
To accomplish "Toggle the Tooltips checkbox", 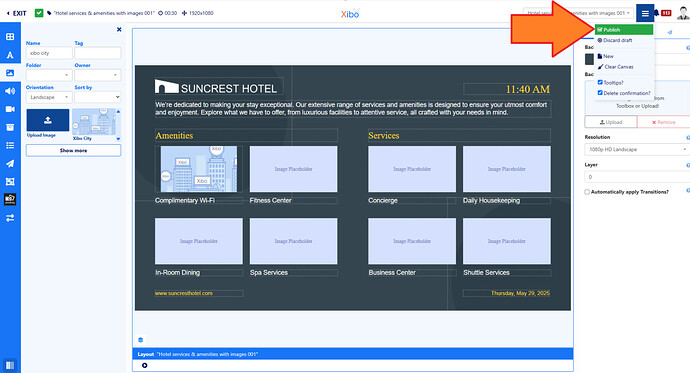I will click(x=600, y=82).
